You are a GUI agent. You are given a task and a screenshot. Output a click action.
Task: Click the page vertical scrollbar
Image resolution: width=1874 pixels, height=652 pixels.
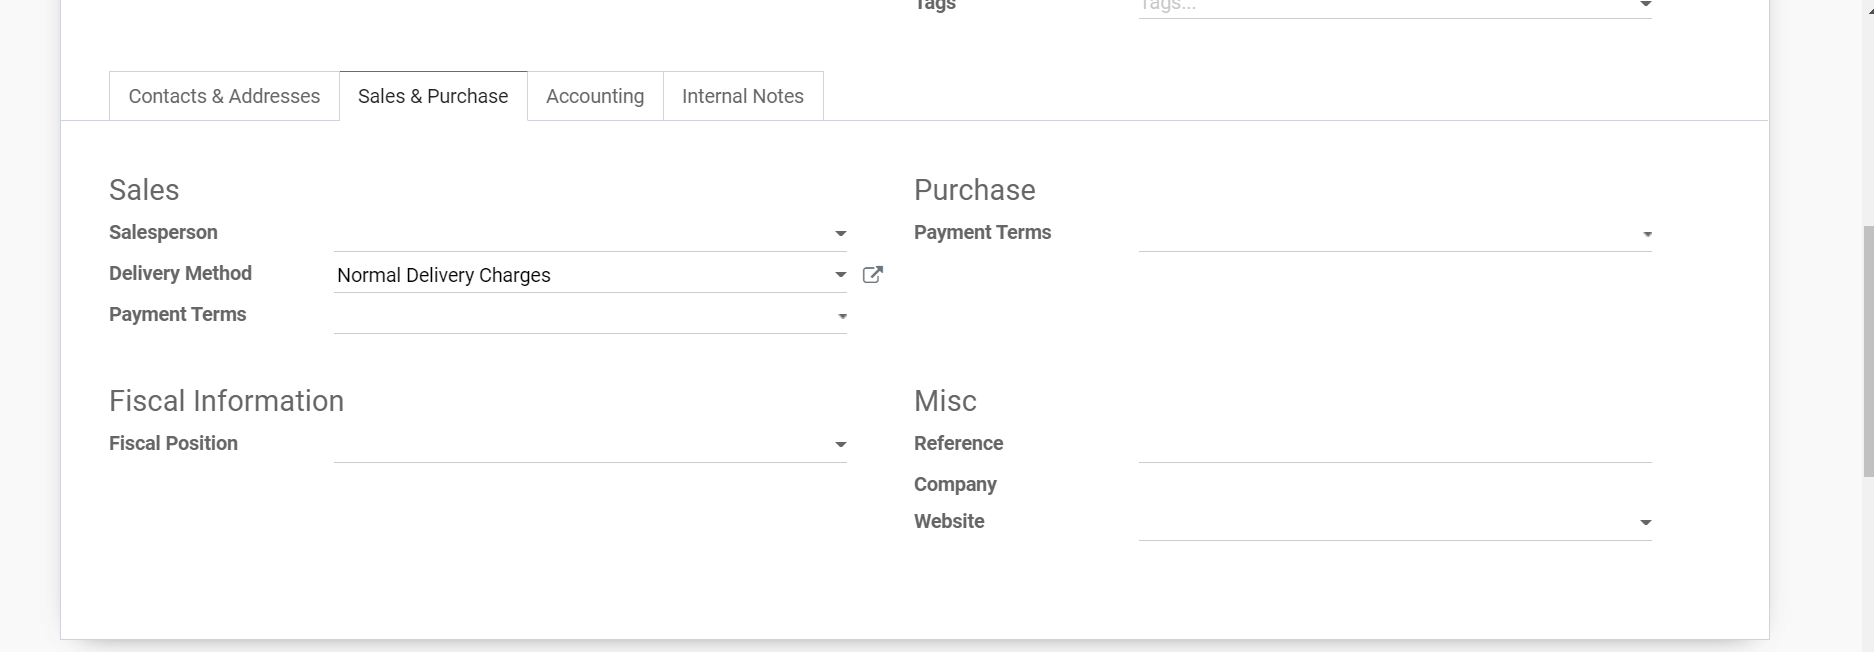tap(1867, 350)
